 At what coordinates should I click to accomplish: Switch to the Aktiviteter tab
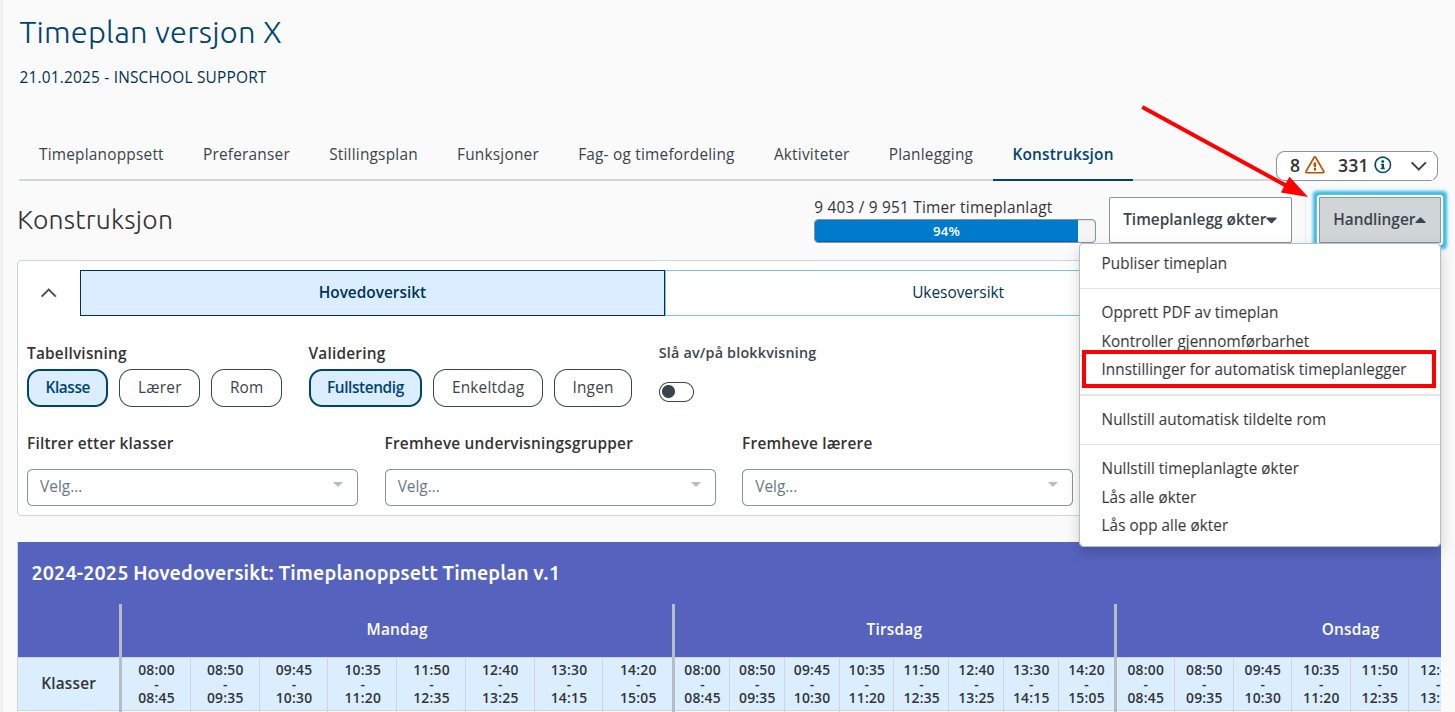[x=811, y=154]
